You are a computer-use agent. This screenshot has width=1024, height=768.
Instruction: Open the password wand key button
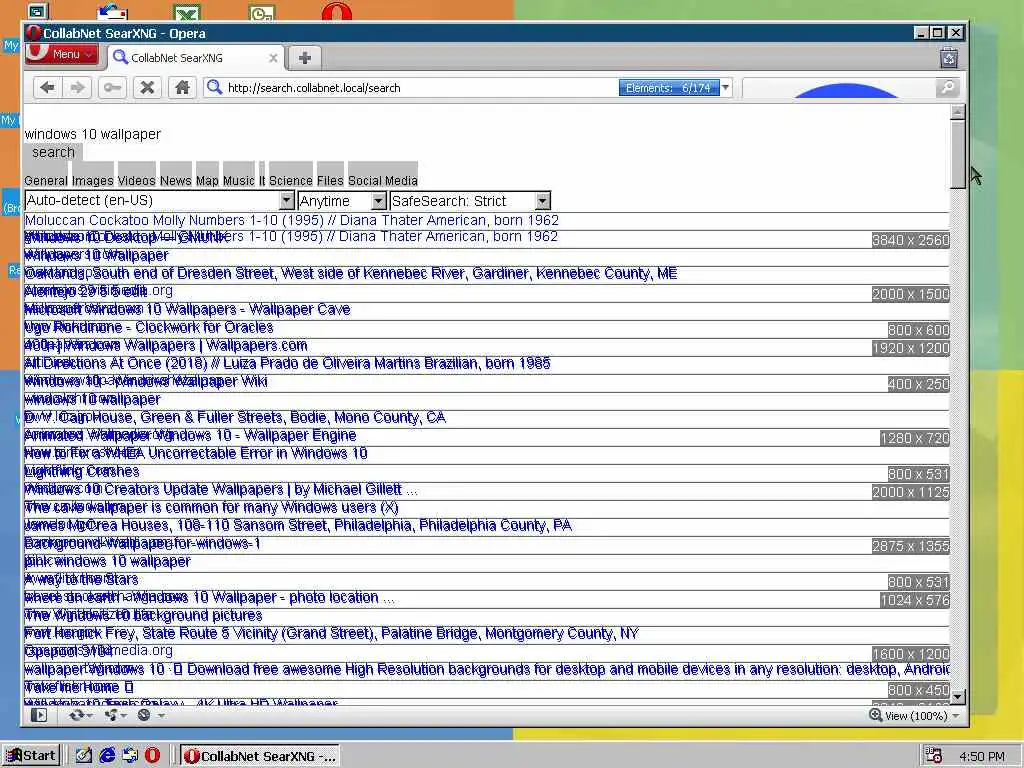click(x=112, y=88)
